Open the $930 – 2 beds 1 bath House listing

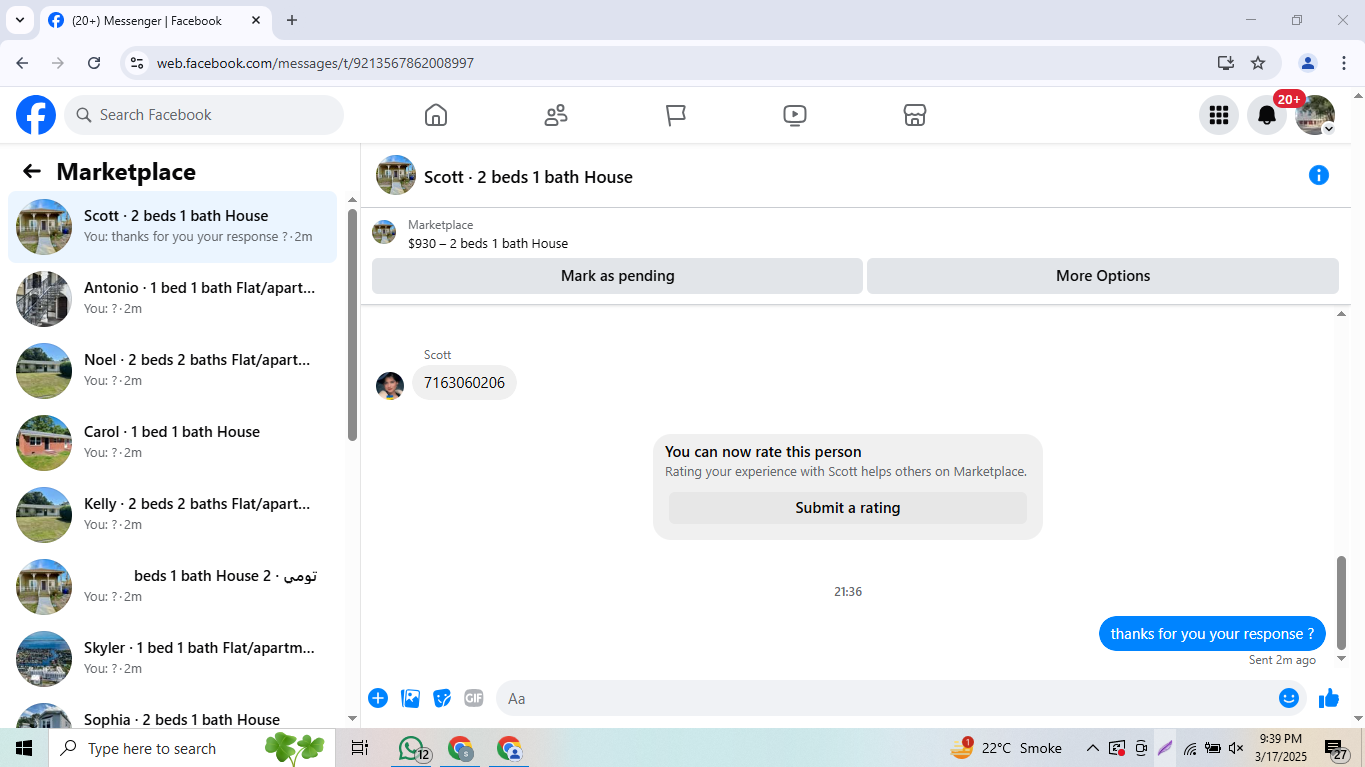pyautogui.click(x=488, y=243)
